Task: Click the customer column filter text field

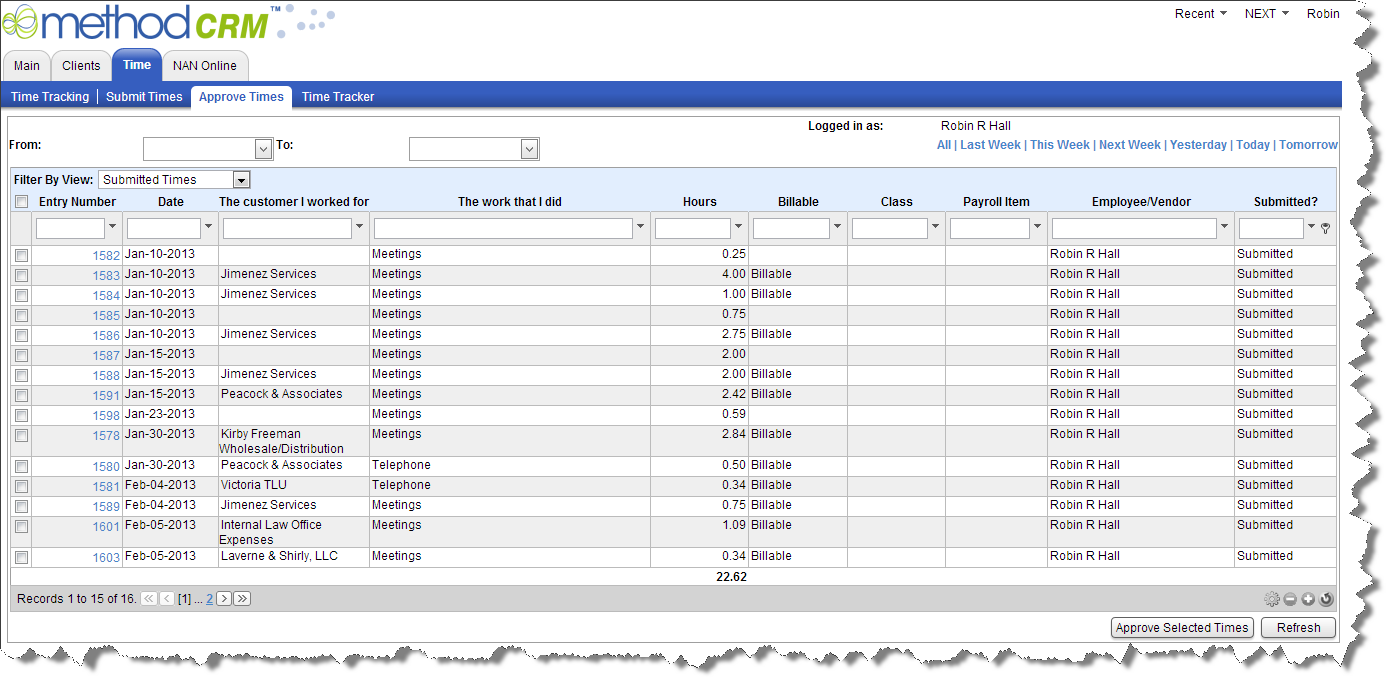Action: coord(286,228)
